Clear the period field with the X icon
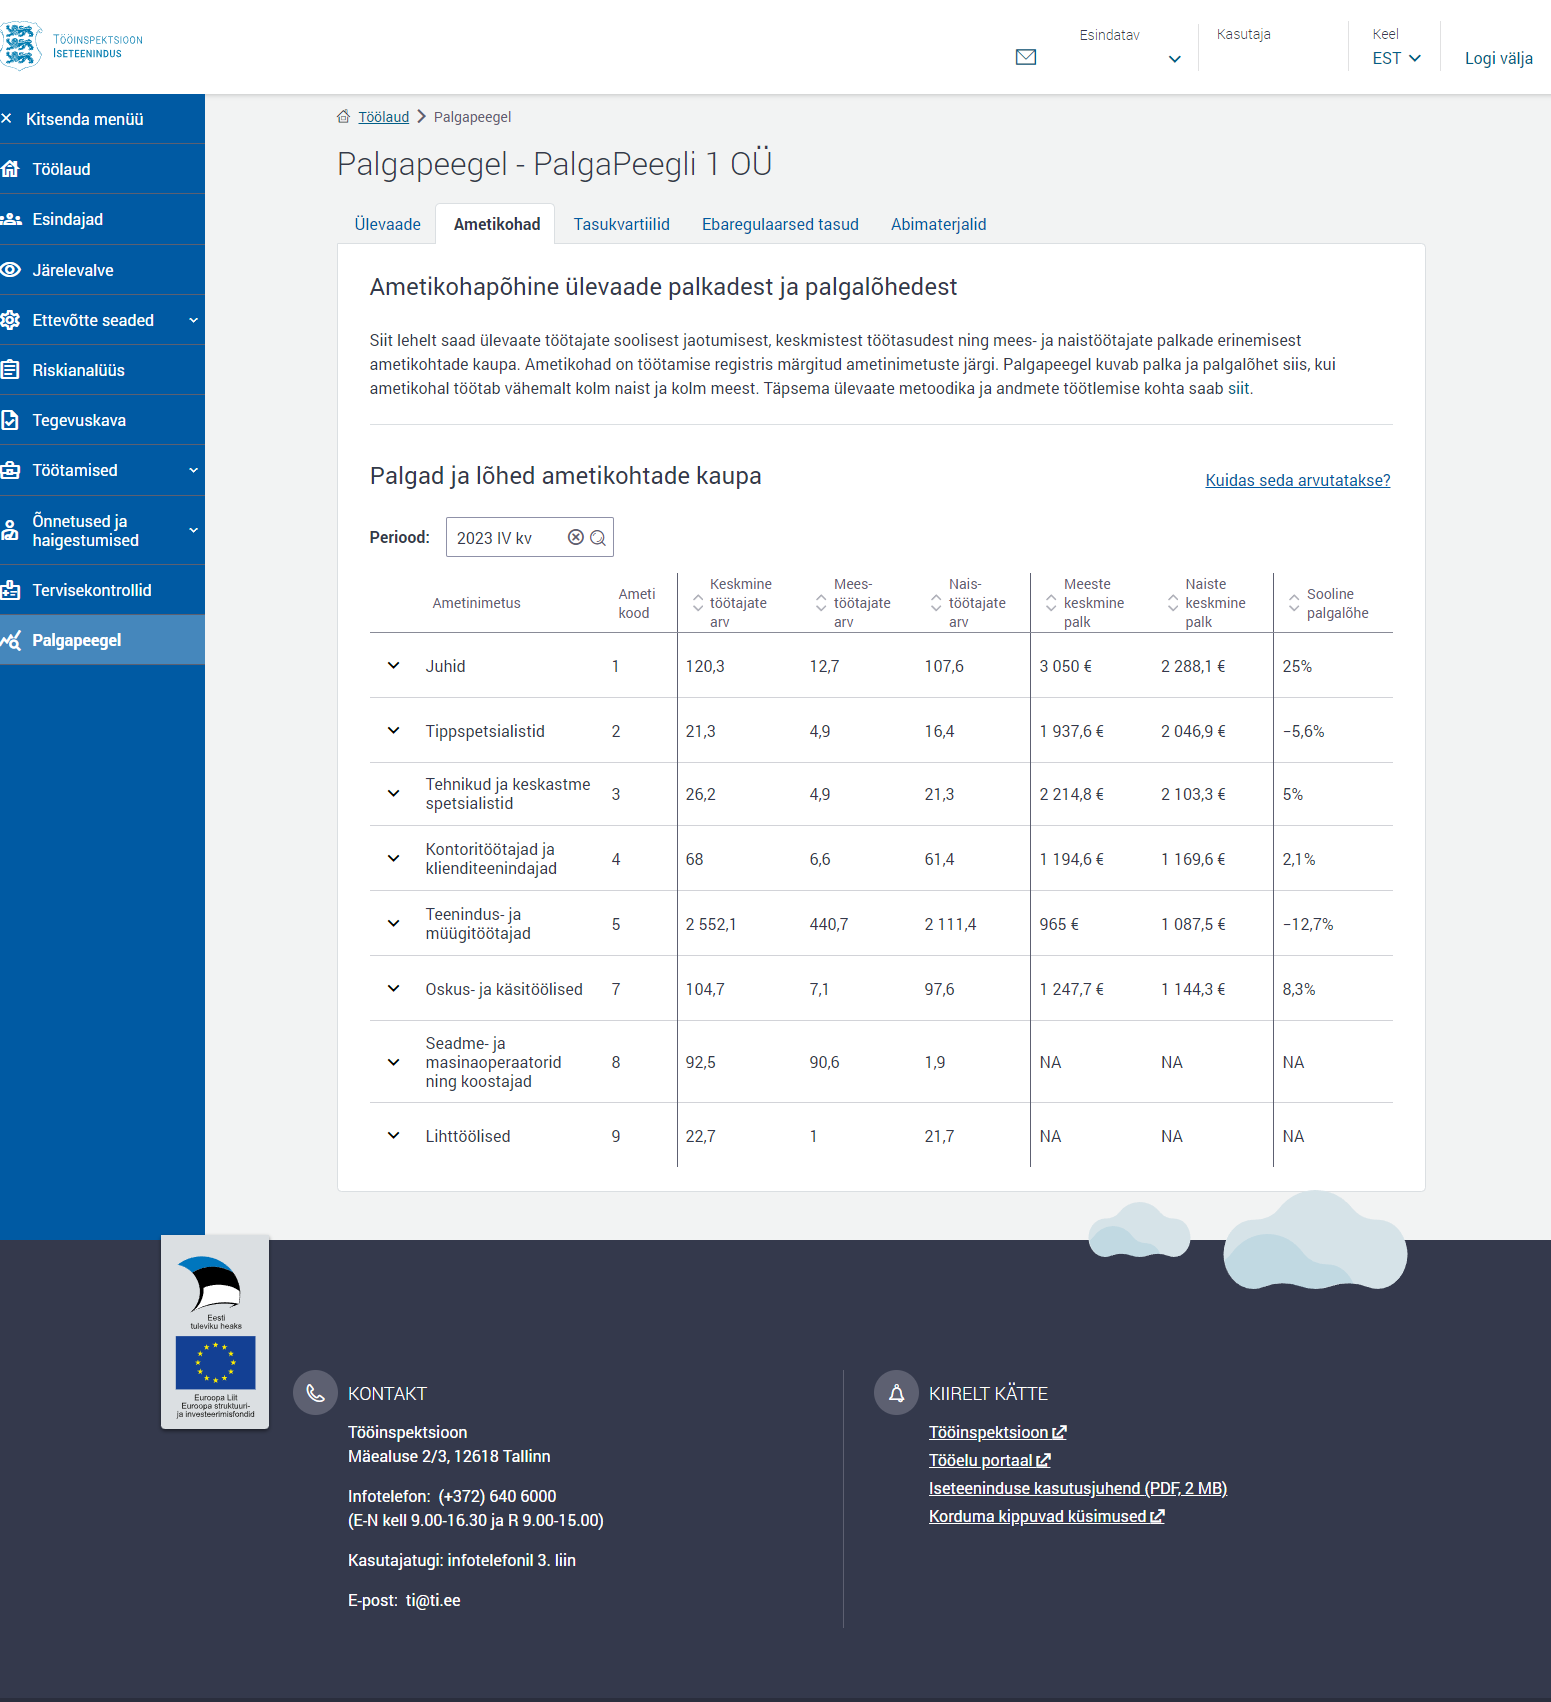Viewport: 1551px width, 1702px height. click(576, 537)
